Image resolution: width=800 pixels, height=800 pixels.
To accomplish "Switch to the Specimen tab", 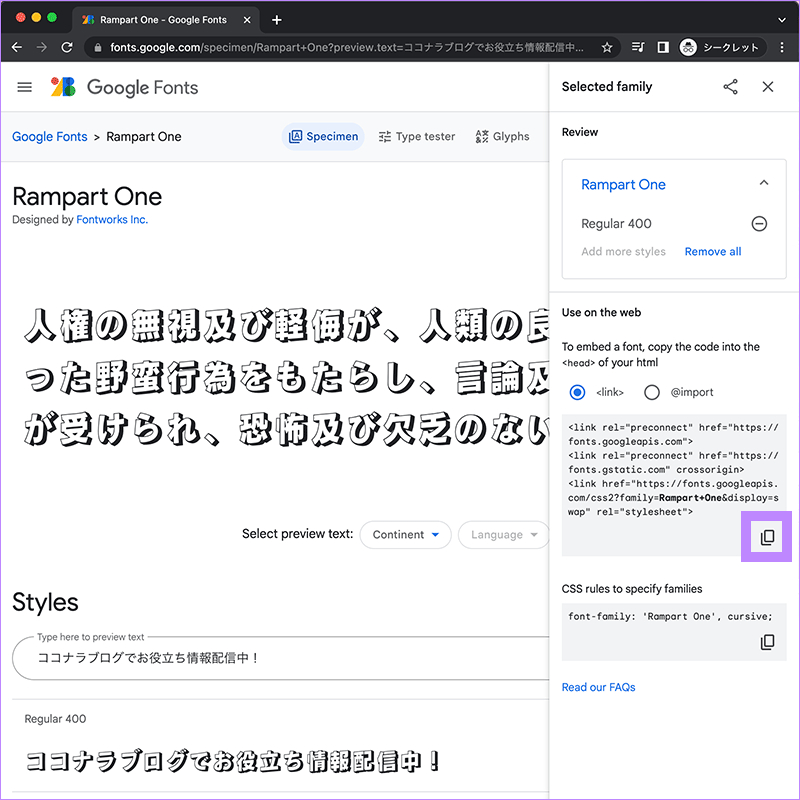I will pyautogui.click(x=323, y=136).
